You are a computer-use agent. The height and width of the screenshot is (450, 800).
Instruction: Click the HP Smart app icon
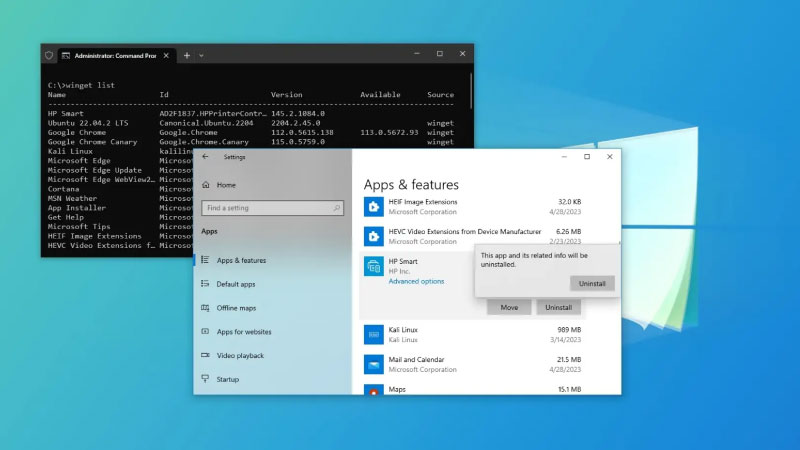[x=372, y=266]
